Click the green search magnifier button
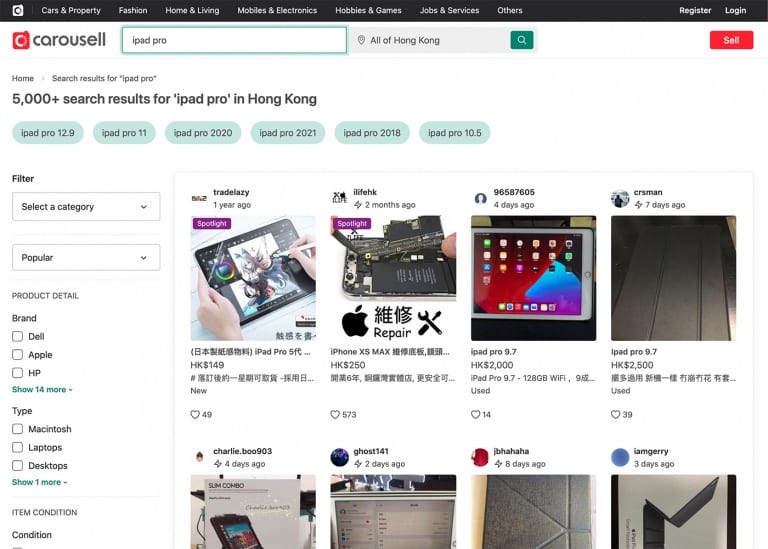 (521, 40)
